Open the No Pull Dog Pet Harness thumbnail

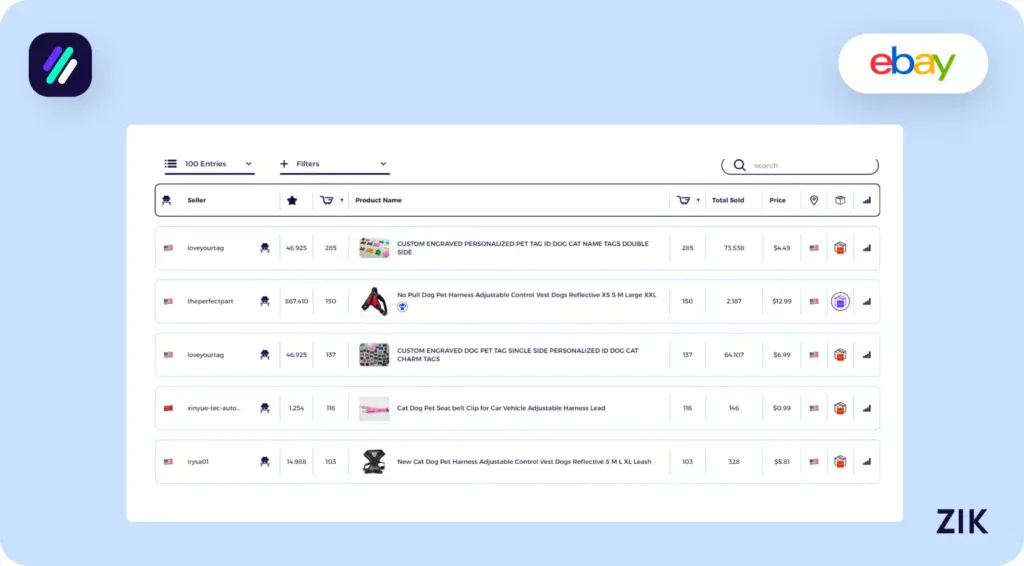(x=374, y=302)
